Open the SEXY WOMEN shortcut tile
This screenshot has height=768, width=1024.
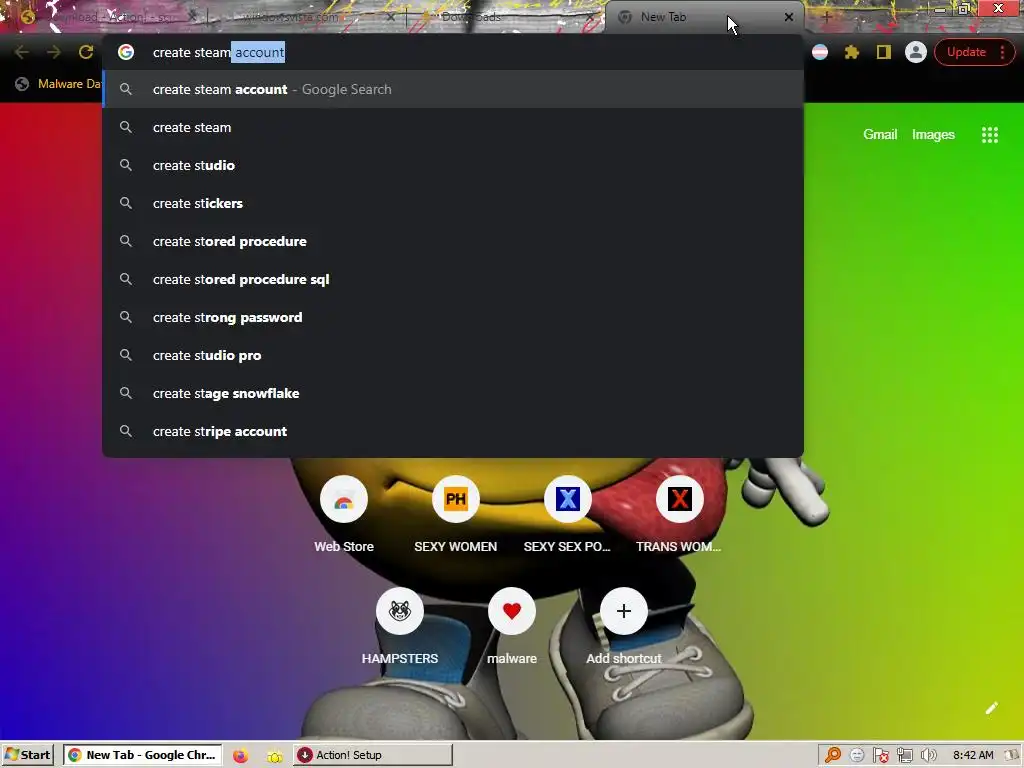pos(455,514)
